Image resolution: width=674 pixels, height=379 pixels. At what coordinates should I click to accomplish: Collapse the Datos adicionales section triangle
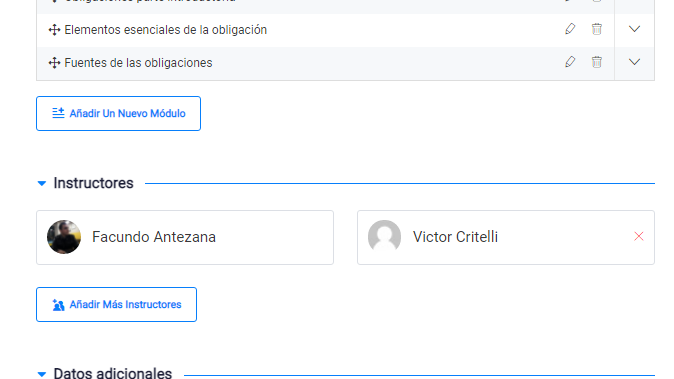[x=42, y=374]
